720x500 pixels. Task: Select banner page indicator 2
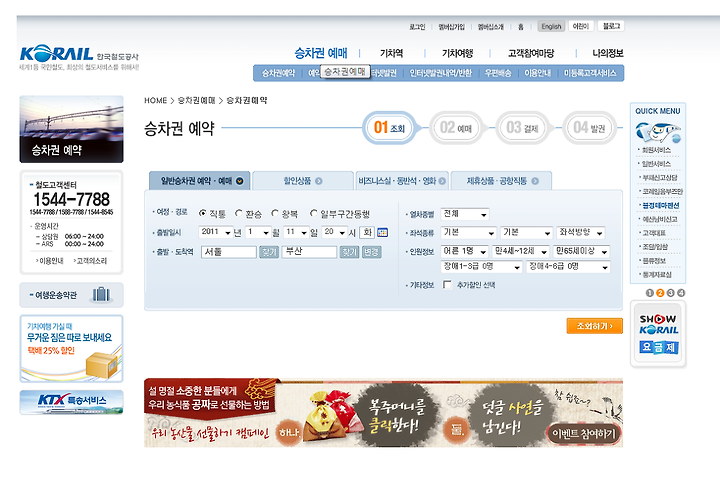660,293
